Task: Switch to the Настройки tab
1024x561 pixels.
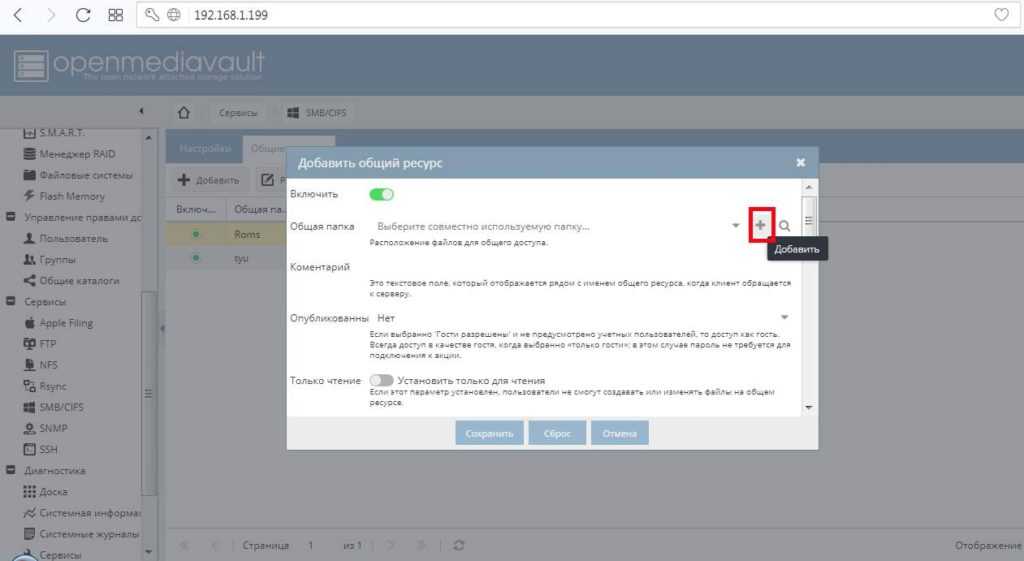Action: click(x=198, y=148)
